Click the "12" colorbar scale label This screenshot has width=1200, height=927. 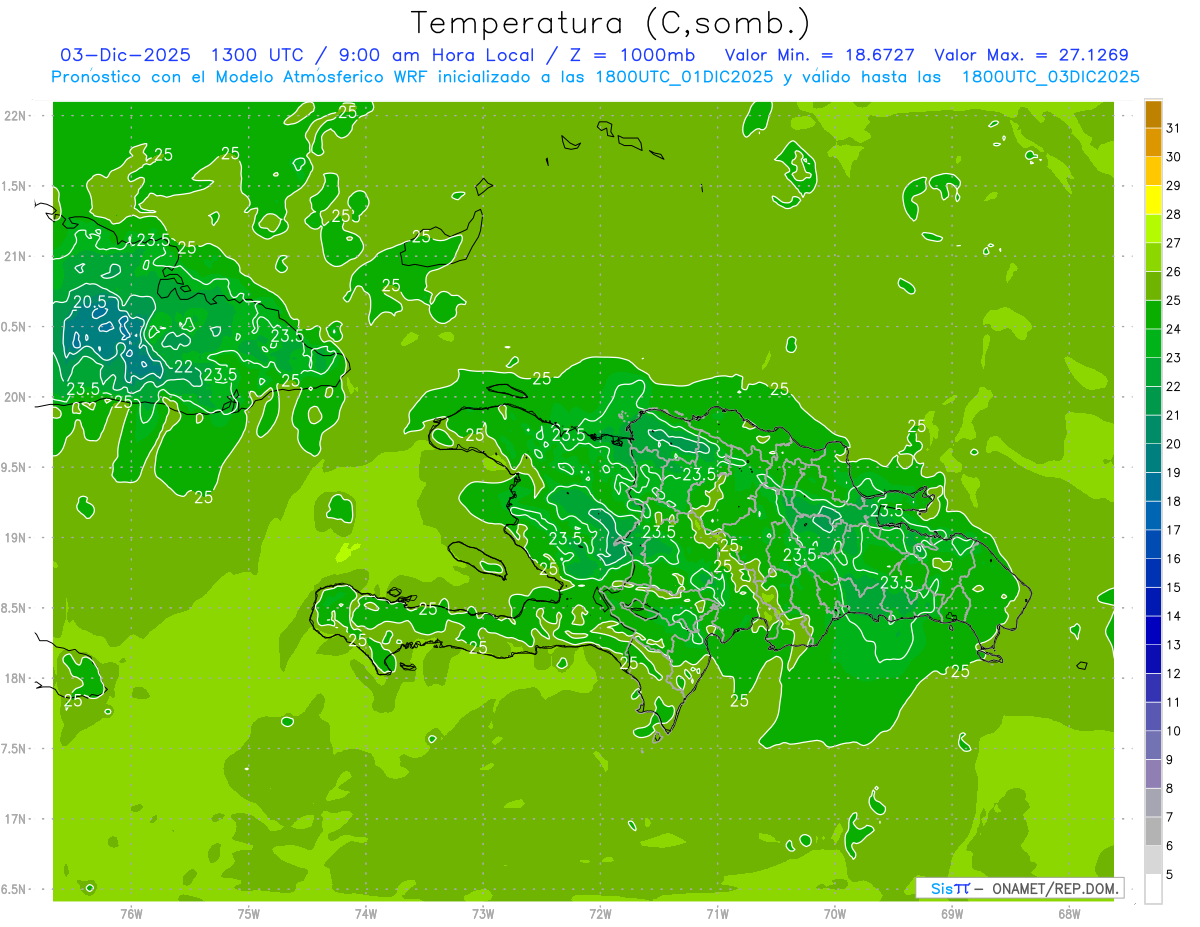pos(1174,674)
